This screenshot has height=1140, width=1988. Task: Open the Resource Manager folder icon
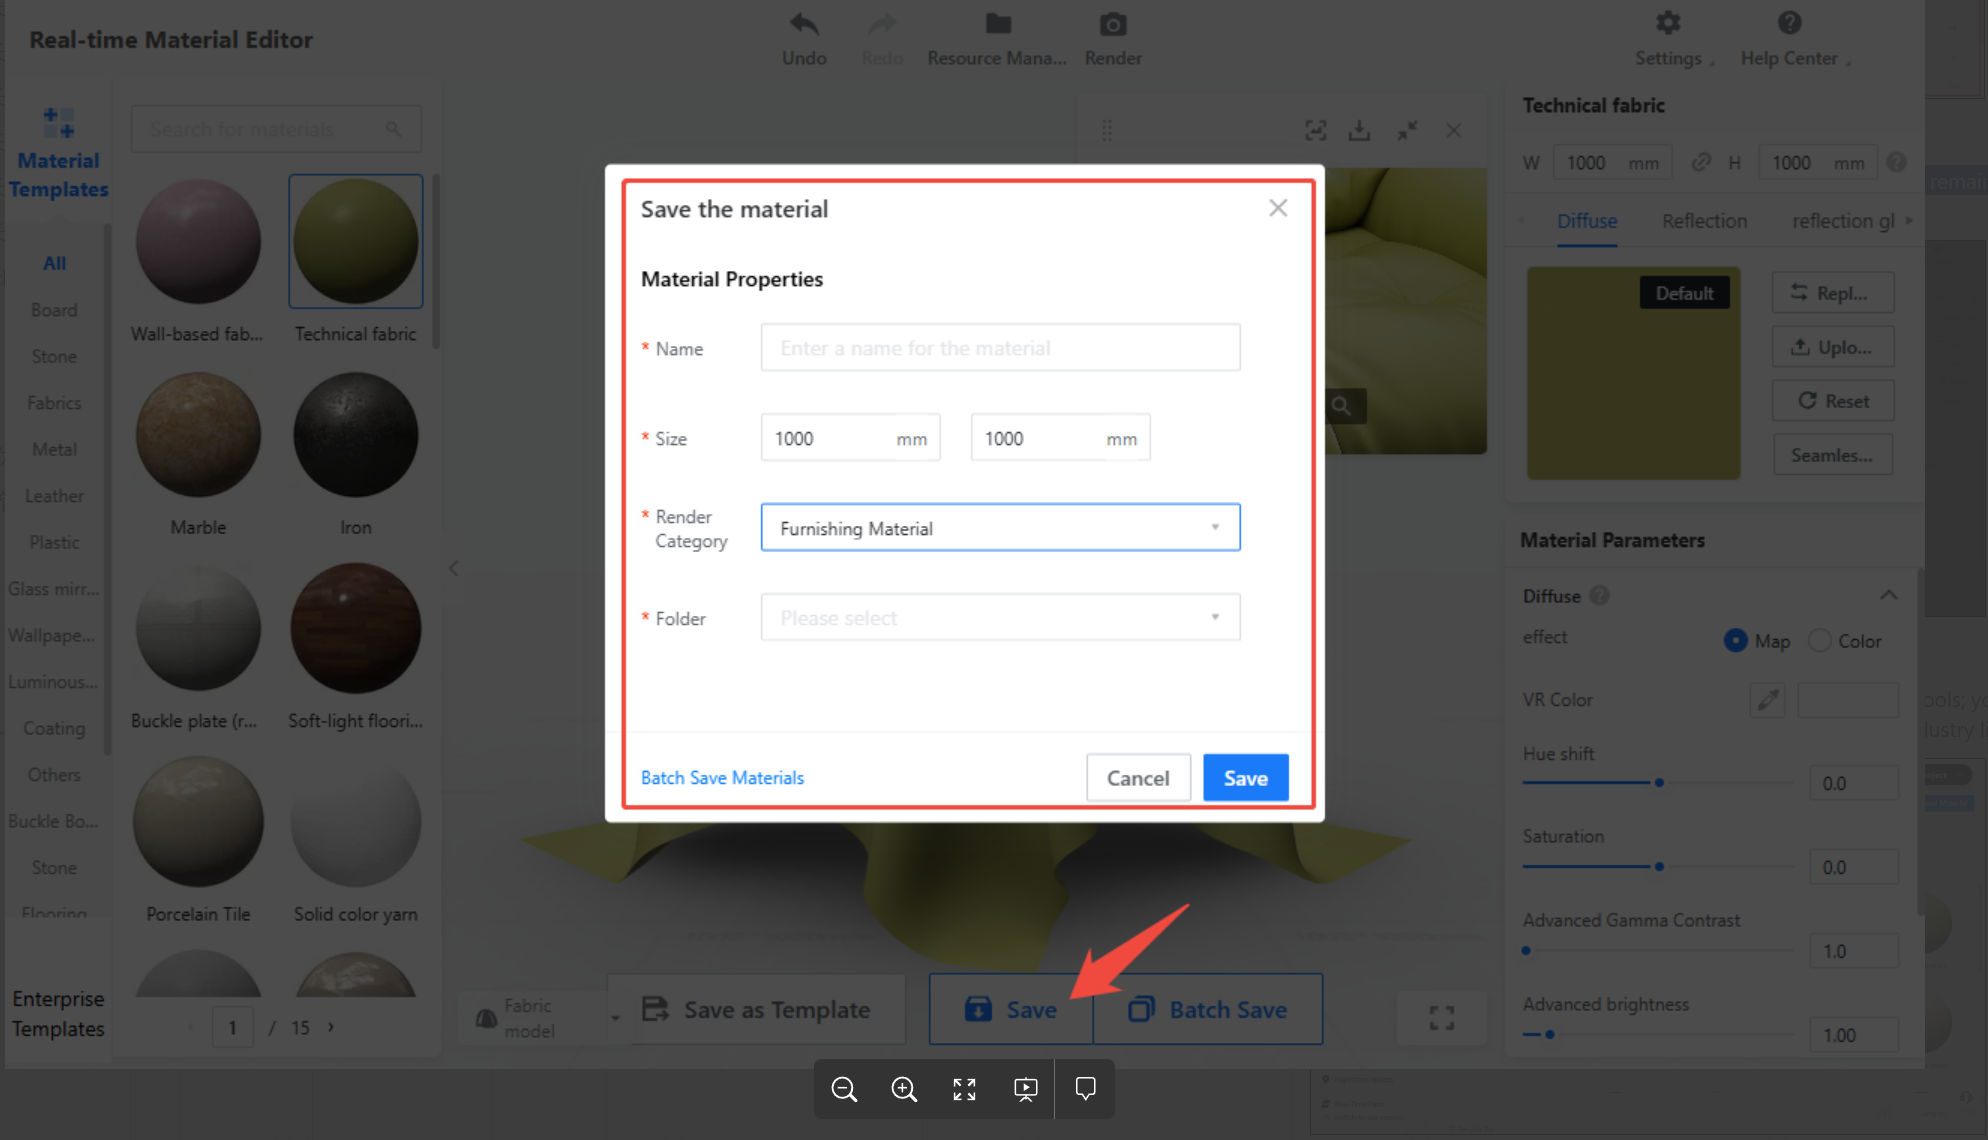[x=997, y=24]
